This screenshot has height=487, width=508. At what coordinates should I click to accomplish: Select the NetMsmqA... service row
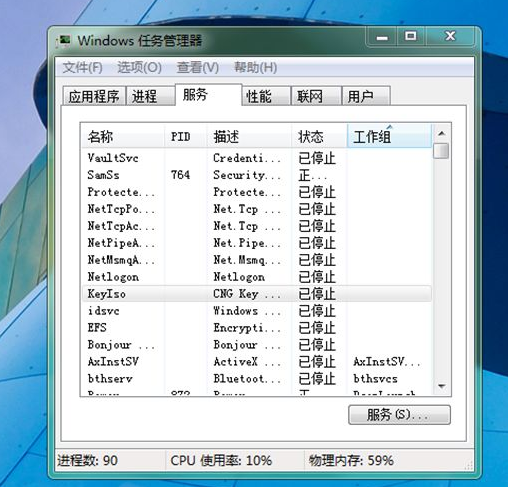[x=257, y=260]
